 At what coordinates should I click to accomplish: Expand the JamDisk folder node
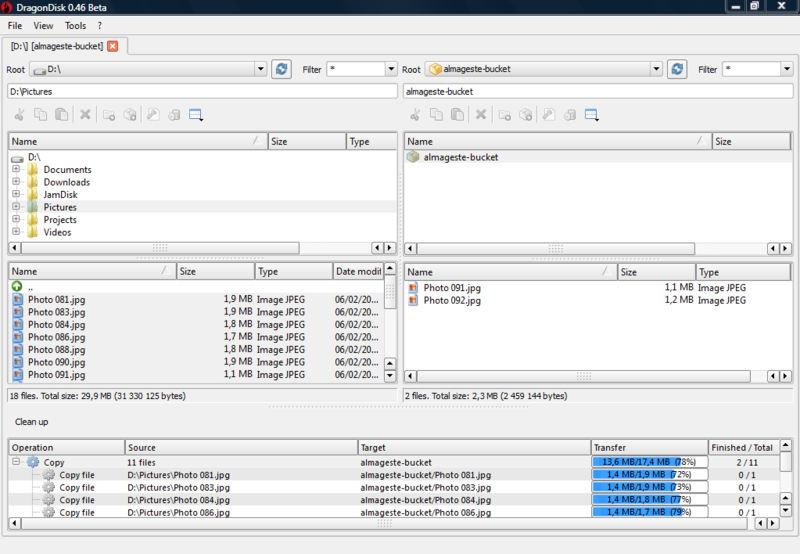pyautogui.click(x=16, y=194)
